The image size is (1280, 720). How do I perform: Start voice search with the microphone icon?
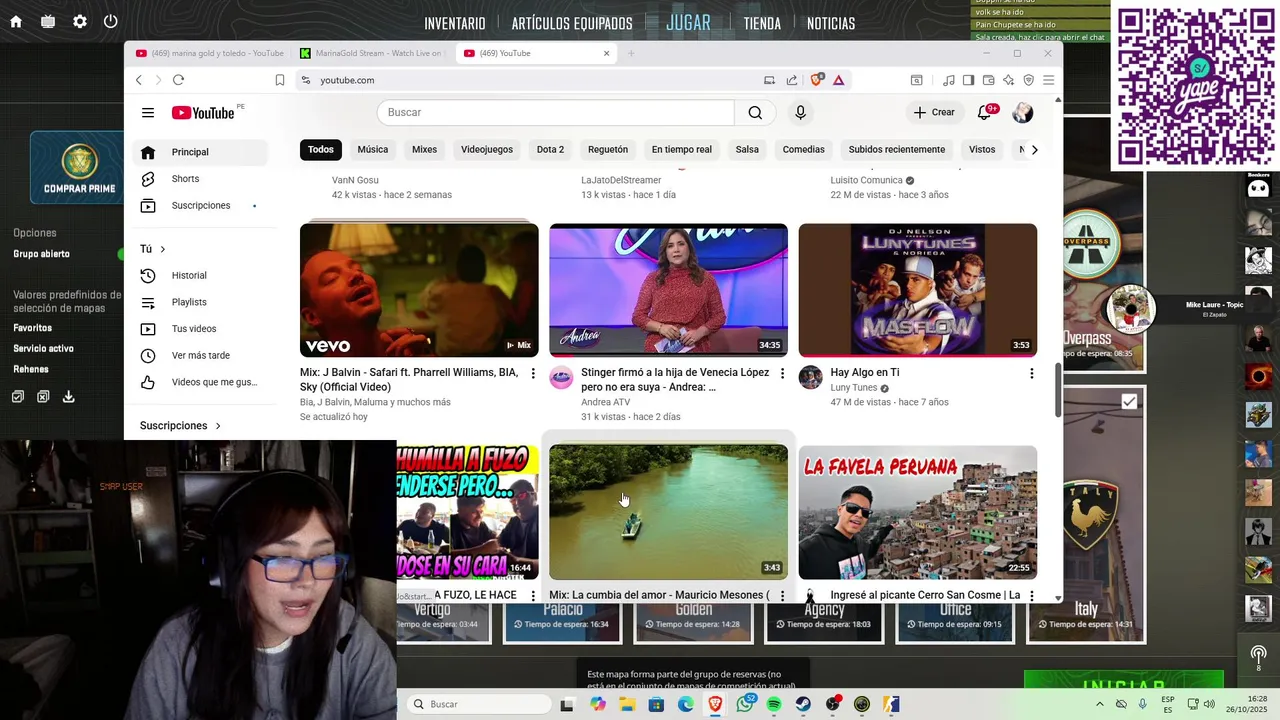800,113
